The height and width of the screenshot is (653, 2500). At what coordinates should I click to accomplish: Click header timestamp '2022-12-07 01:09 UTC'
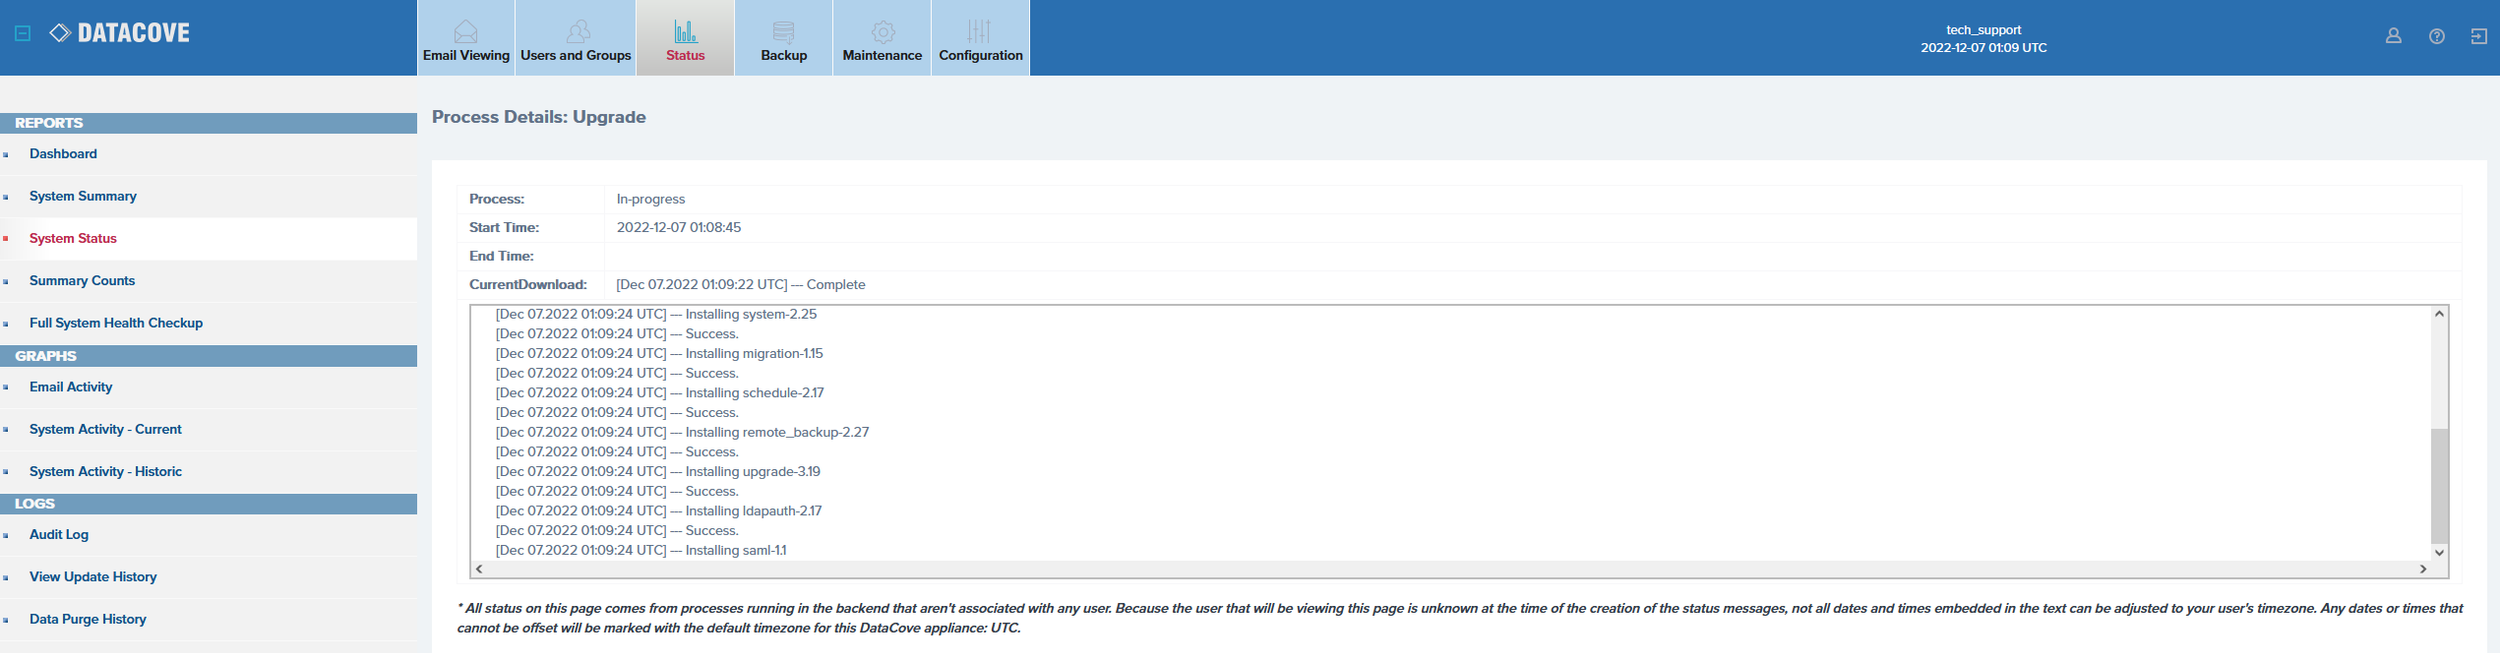(x=1983, y=48)
